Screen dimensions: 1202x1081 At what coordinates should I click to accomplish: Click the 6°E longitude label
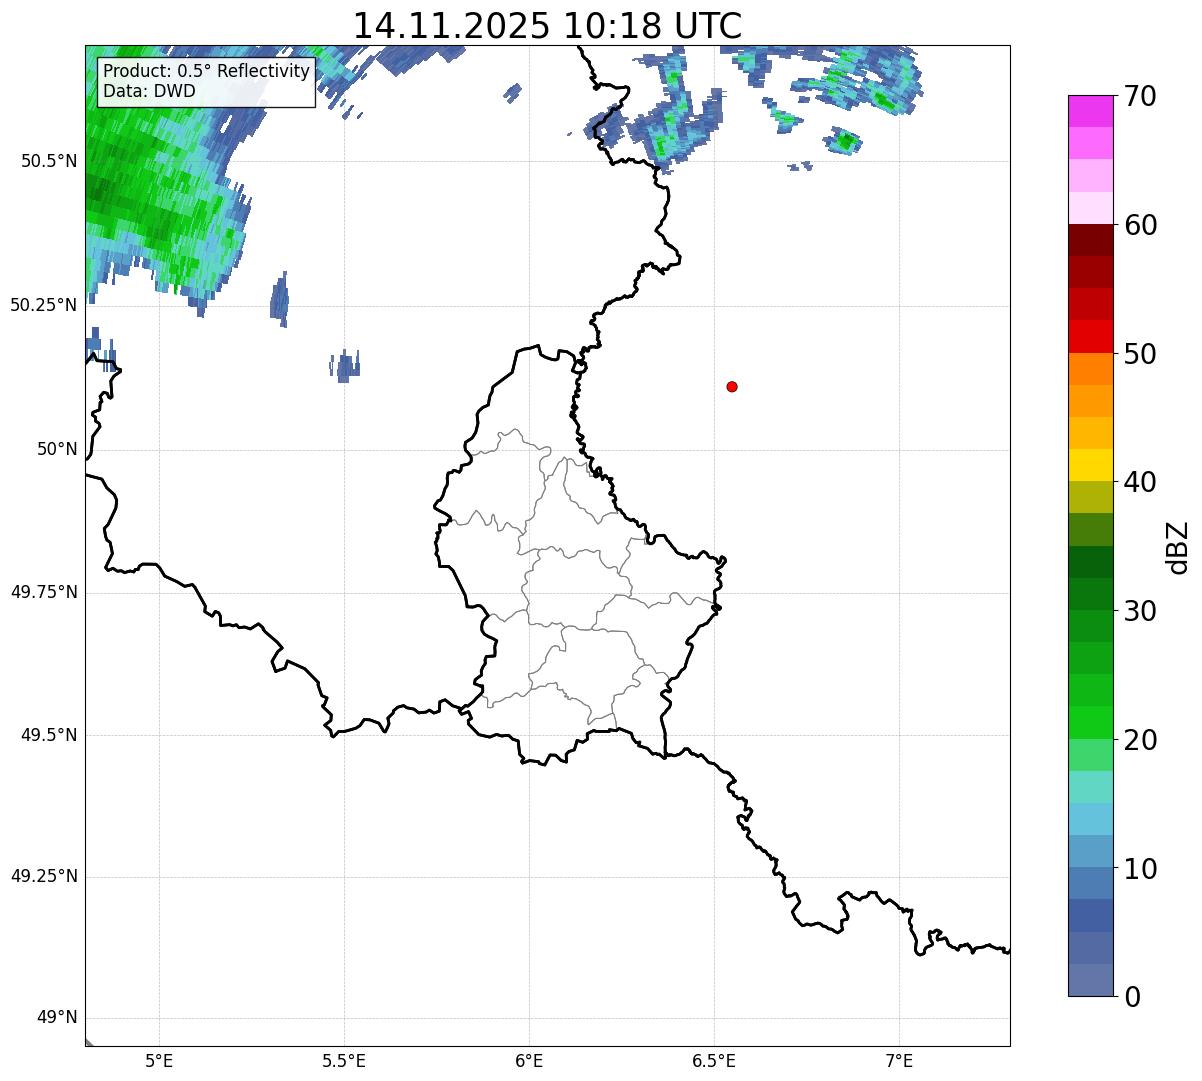pos(529,1061)
